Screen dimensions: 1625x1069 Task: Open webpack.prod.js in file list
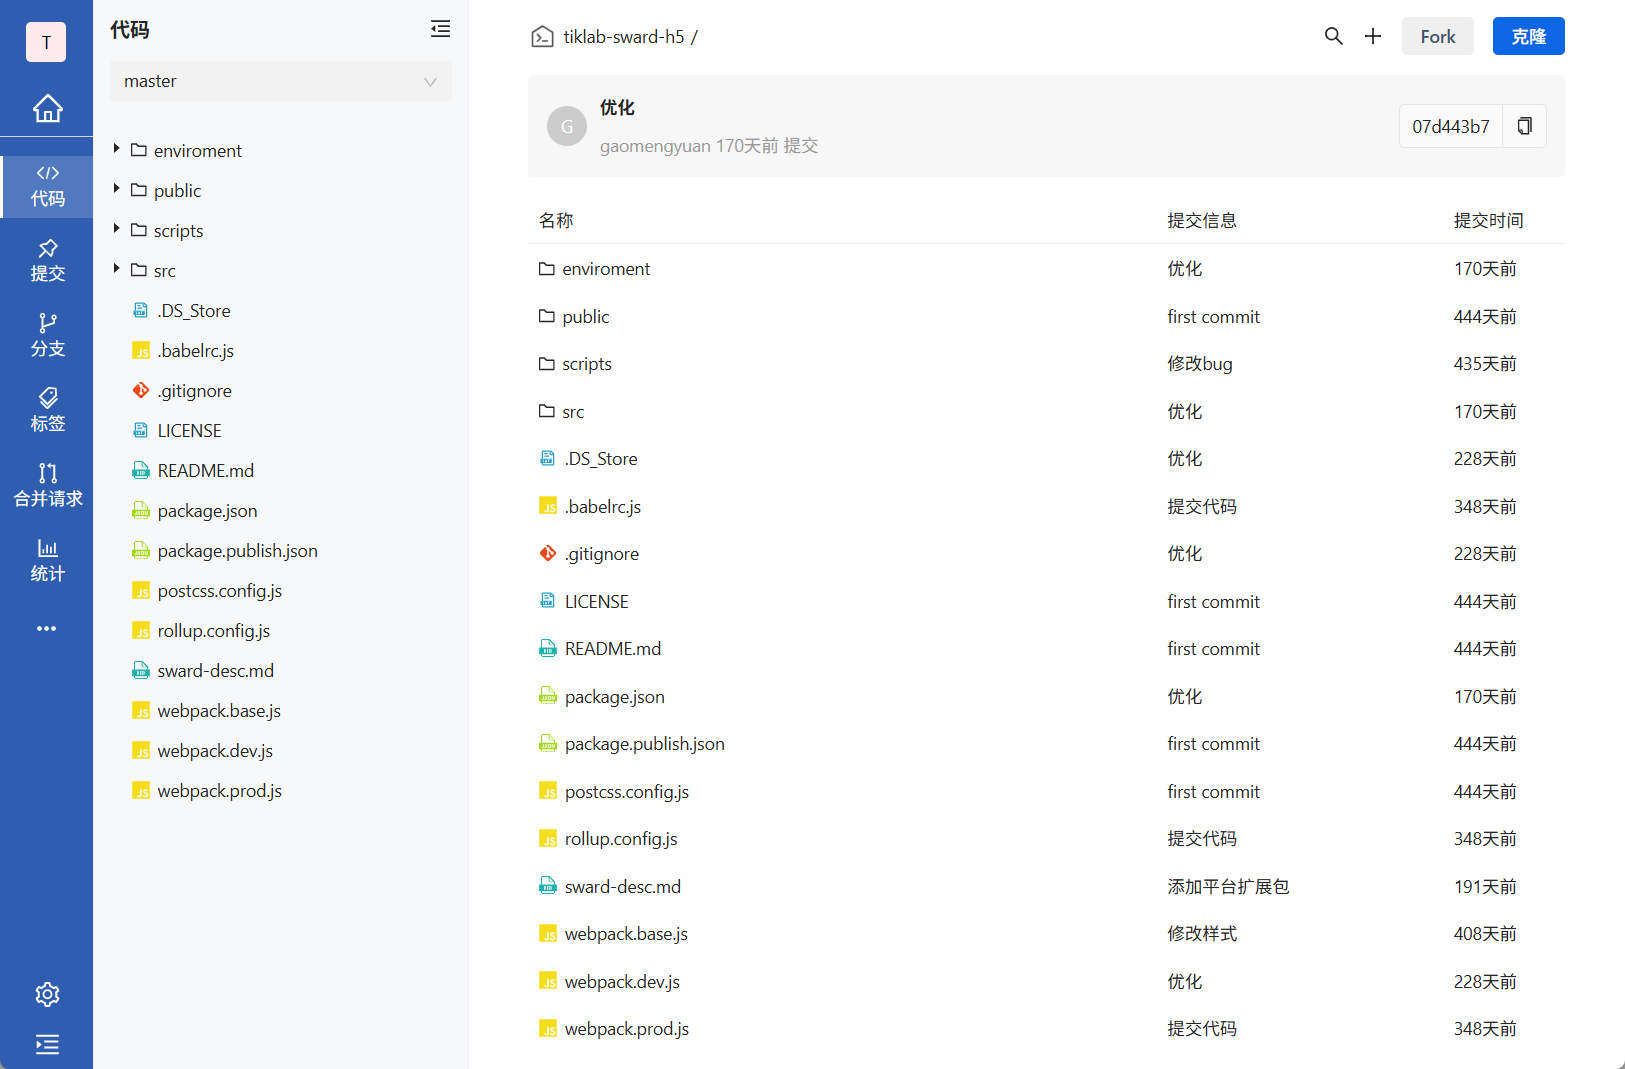tap(627, 1029)
